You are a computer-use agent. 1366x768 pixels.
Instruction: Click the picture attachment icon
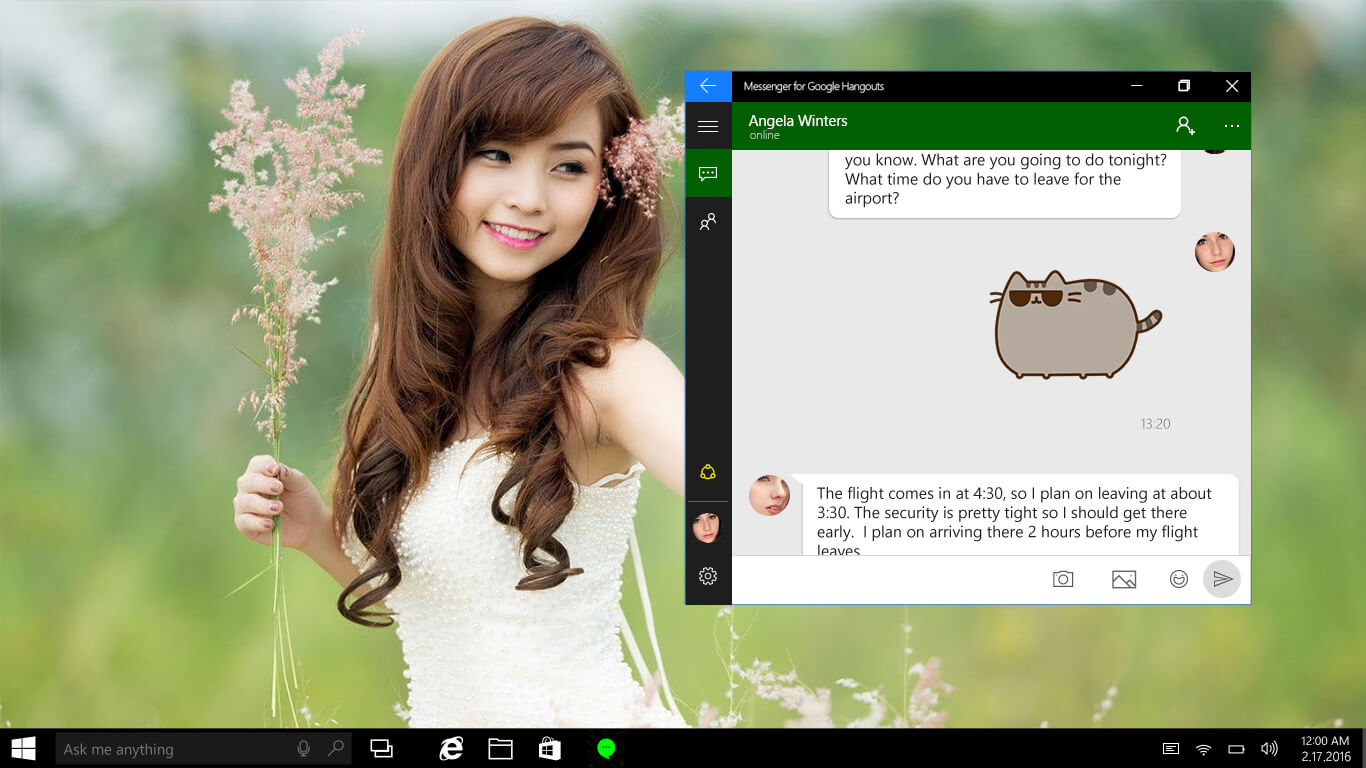point(1124,579)
